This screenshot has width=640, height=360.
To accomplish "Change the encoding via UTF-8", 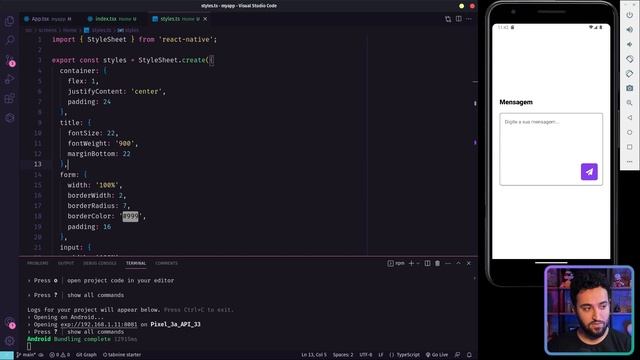I will [366, 355].
